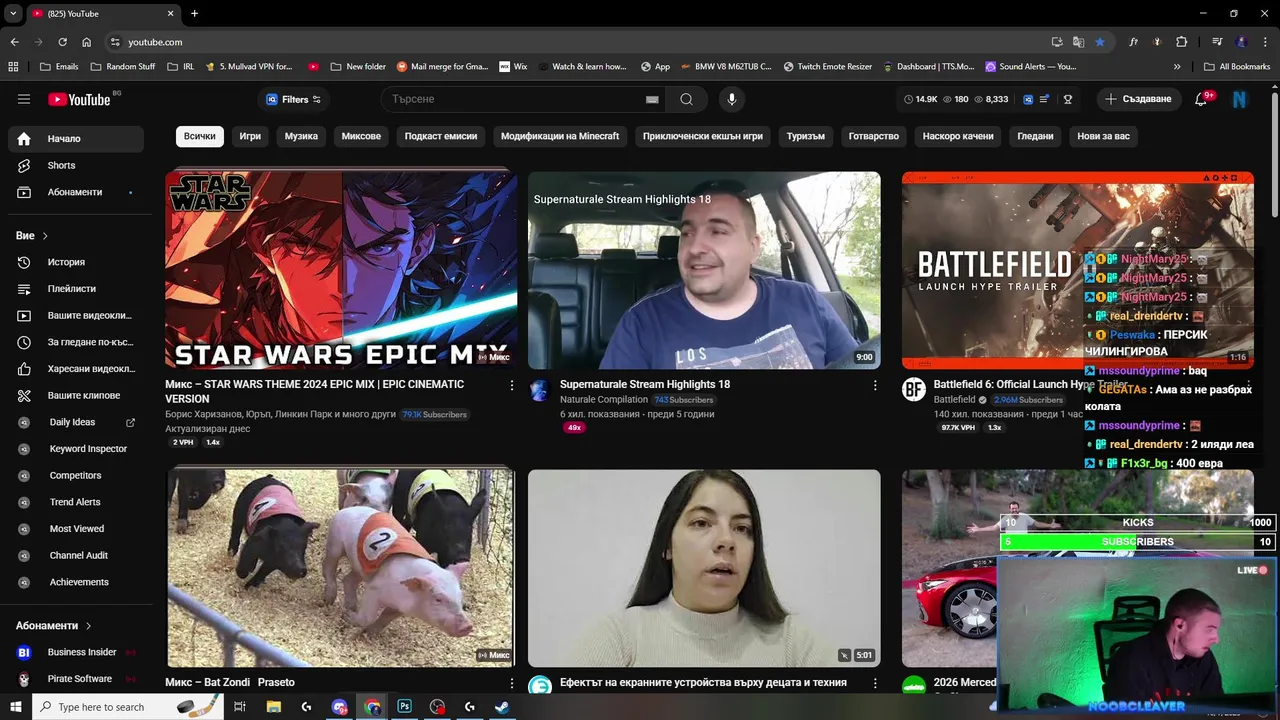Open the Daily Ideas sidebar link
Screen dimensions: 1280x720
coord(76,422)
